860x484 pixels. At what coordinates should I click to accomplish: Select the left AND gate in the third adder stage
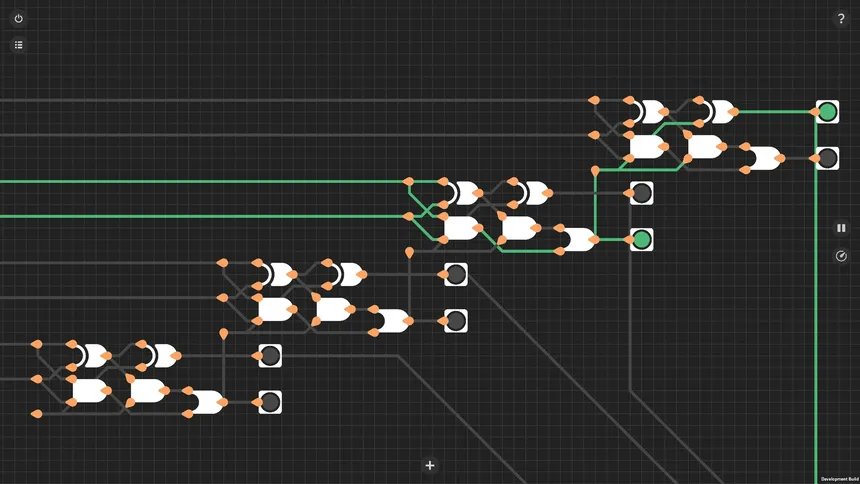[x=276, y=309]
